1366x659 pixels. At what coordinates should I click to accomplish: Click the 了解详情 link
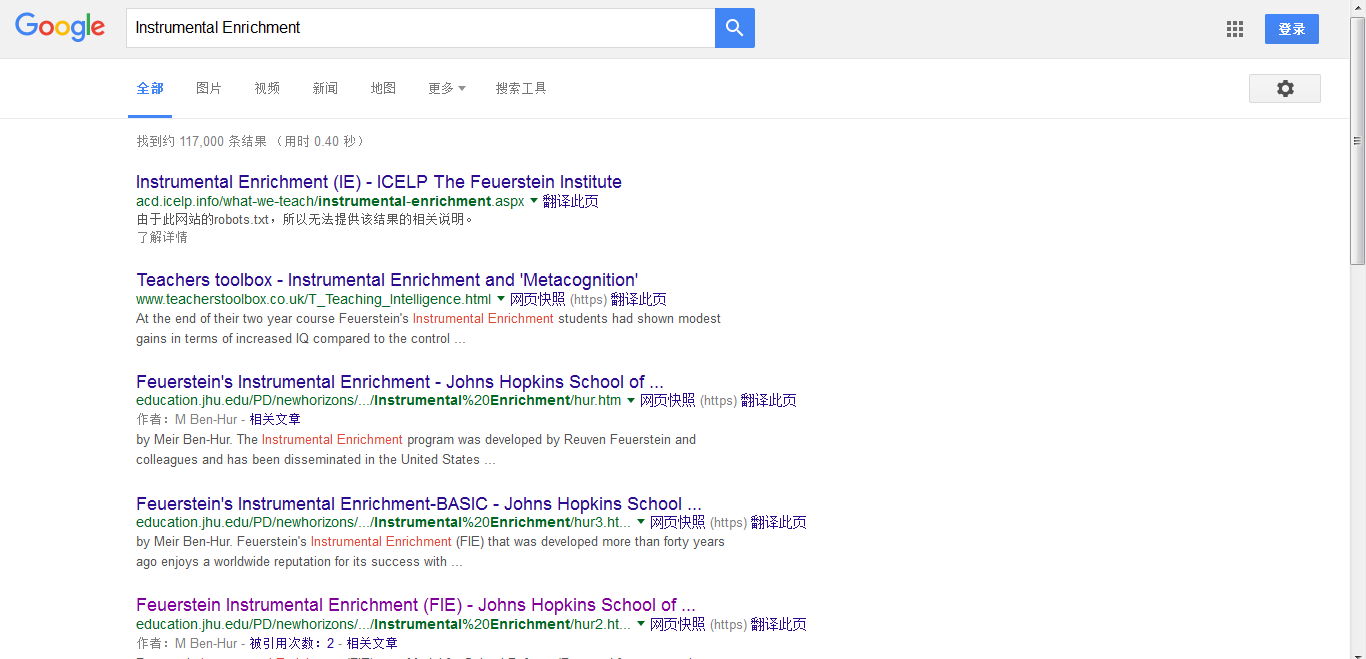tap(162, 237)
